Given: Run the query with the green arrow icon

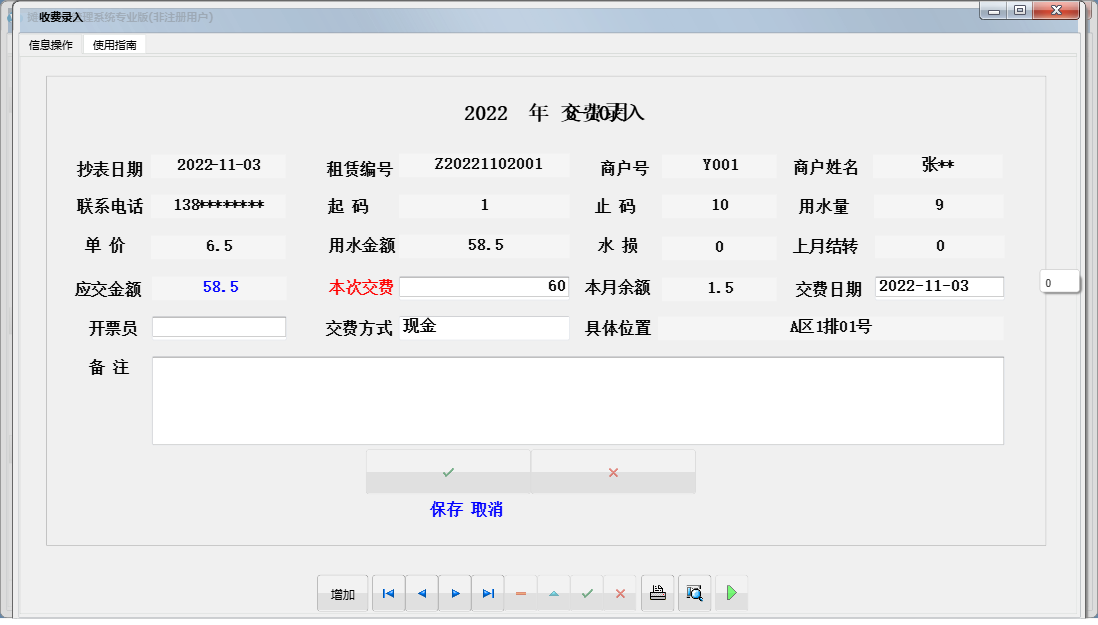Looking at the screenshot, I should [x=731, y=593].
